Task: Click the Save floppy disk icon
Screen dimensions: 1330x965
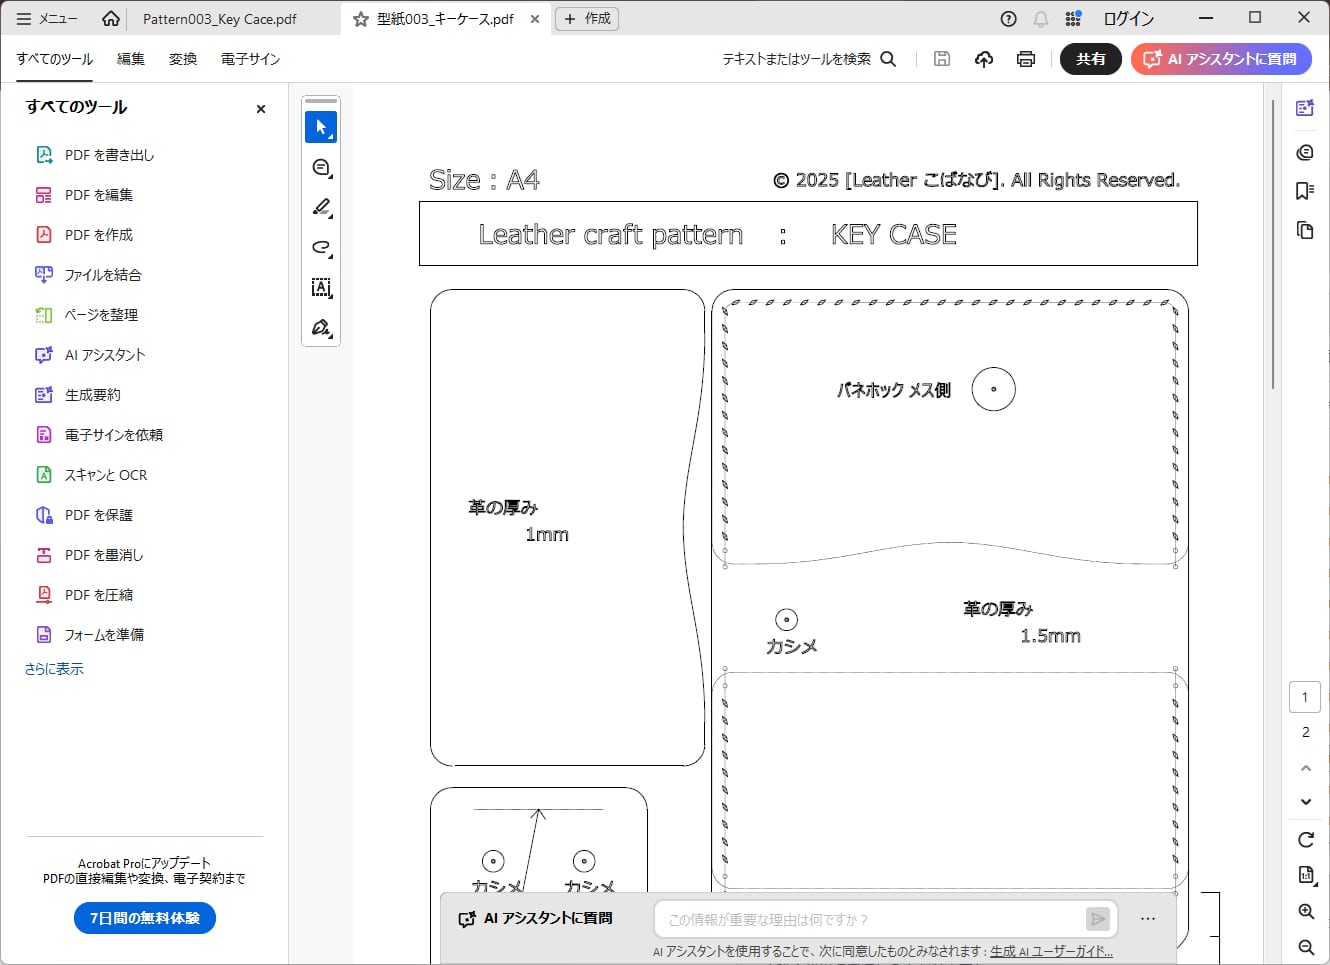Action: [942, 59]
